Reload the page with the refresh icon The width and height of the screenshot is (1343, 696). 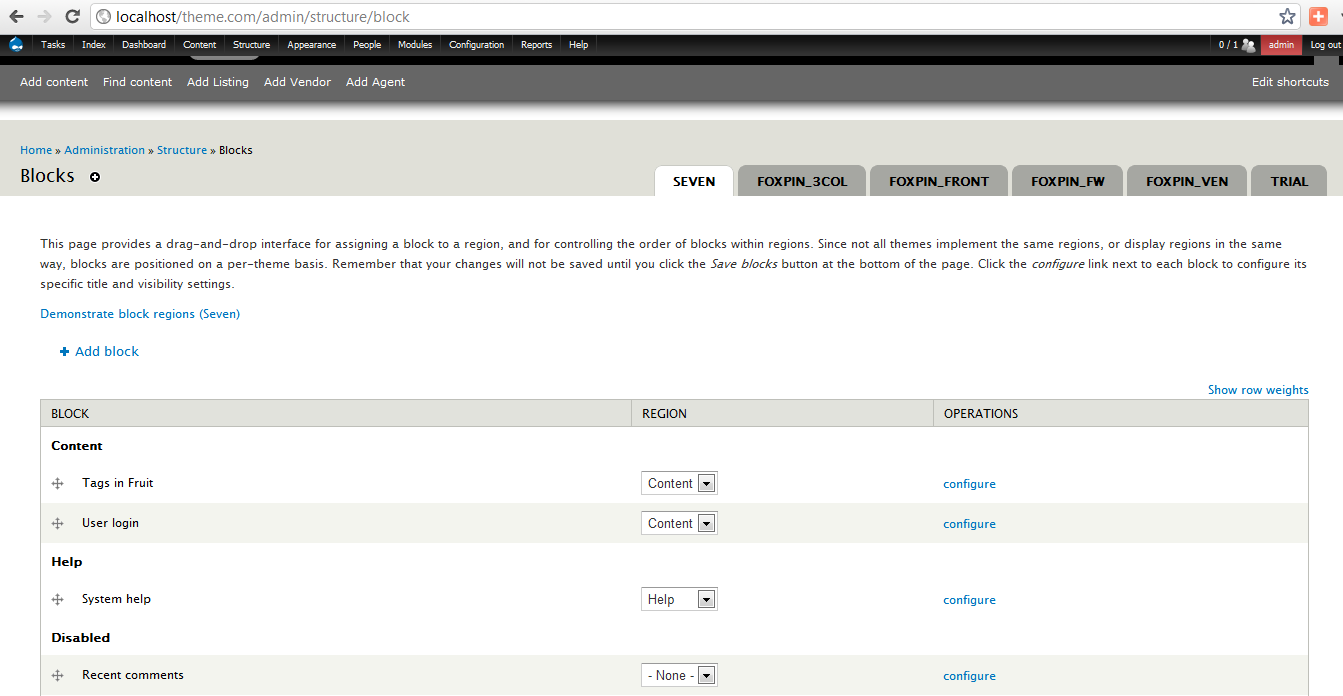72,17
